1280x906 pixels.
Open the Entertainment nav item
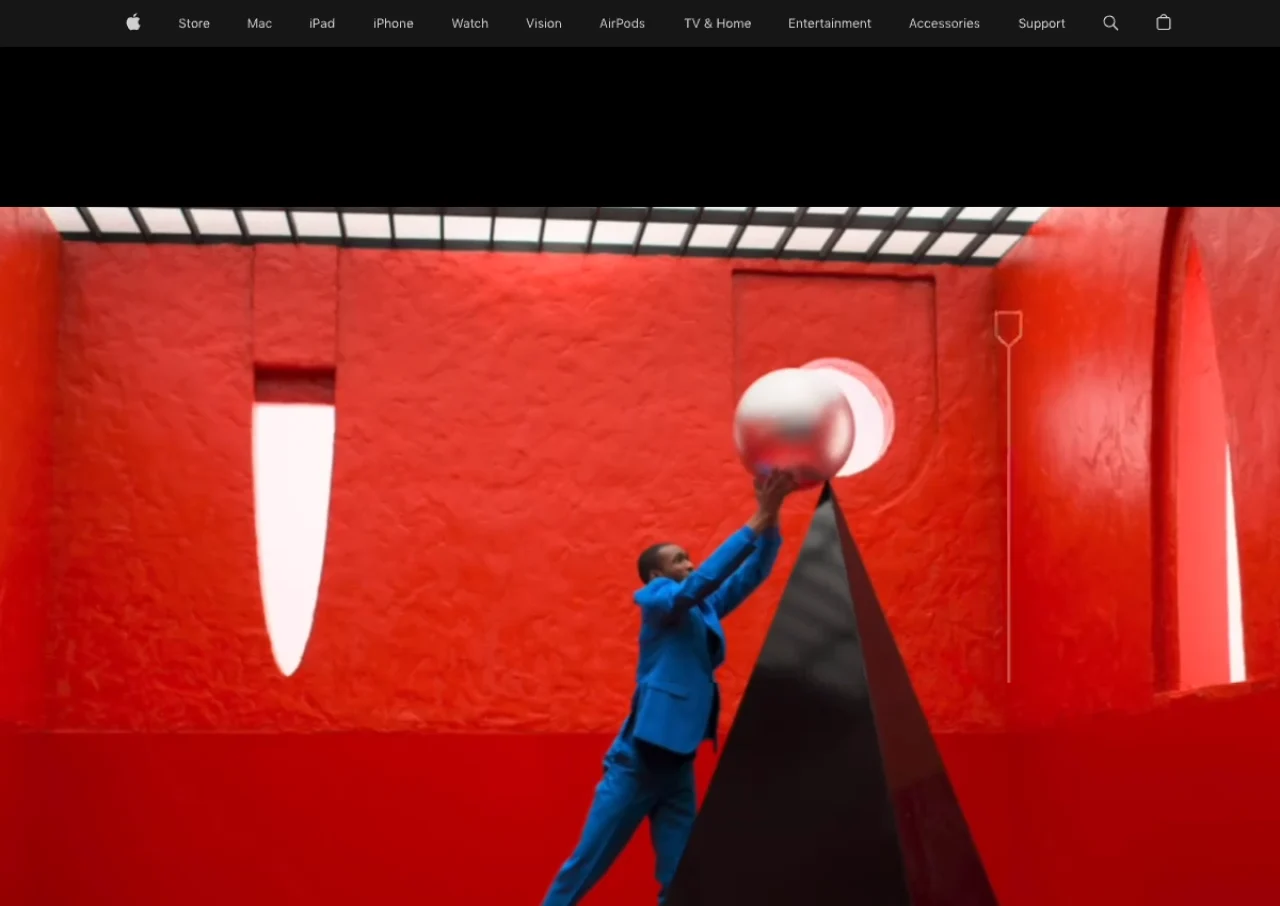pos(829,23)
